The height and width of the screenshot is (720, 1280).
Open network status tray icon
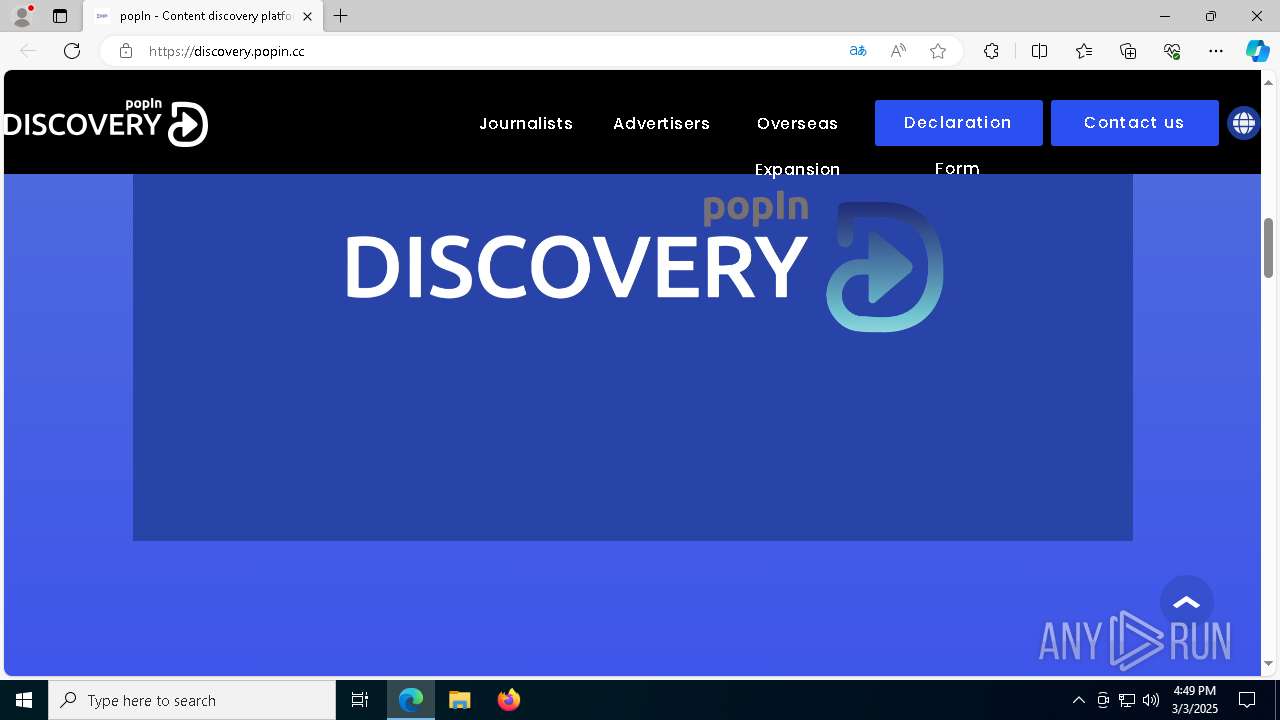[x=1127, y=700]
